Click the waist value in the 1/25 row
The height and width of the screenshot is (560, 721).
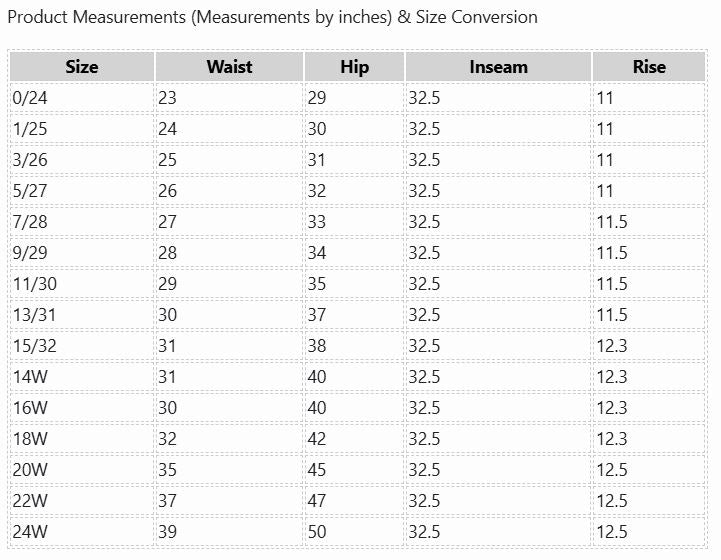pos(167,129)
